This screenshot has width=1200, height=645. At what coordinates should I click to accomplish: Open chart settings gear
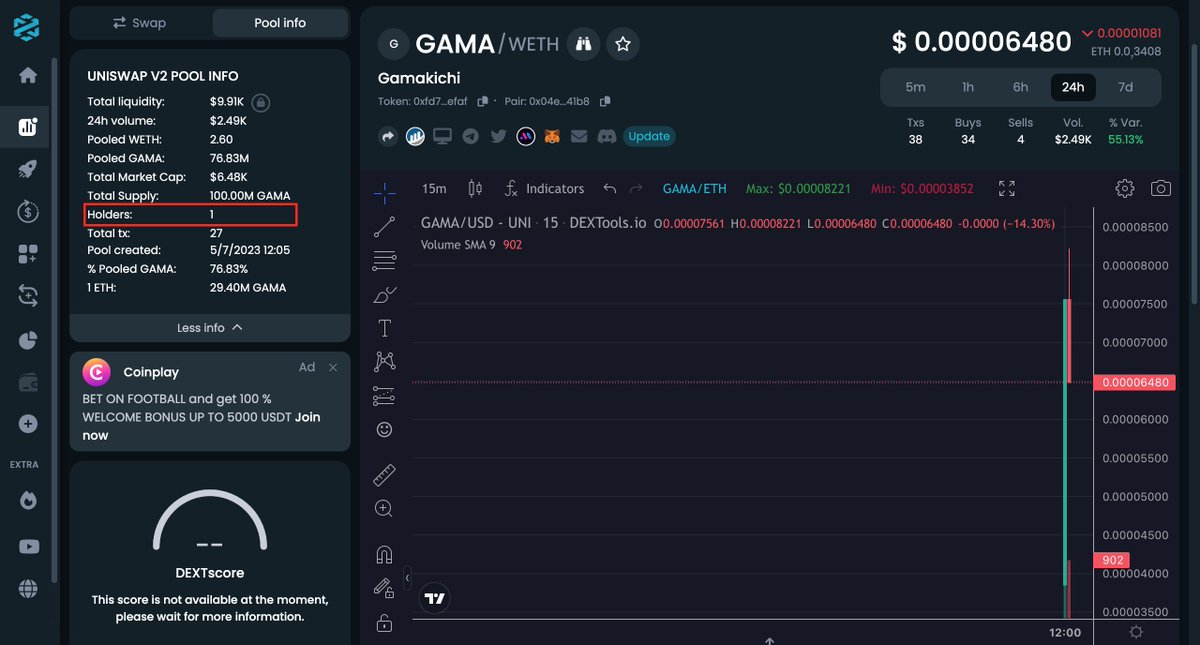[x=1125, y=188]
